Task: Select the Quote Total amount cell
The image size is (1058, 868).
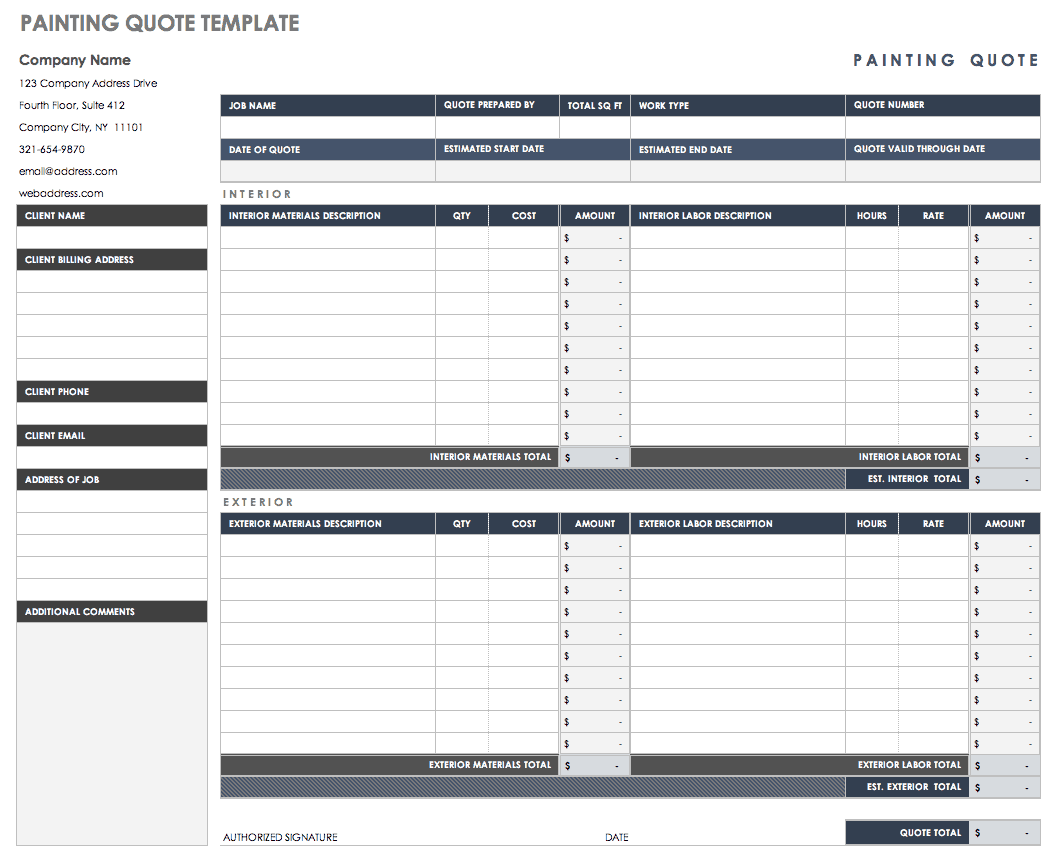Action: (1004, 831)
